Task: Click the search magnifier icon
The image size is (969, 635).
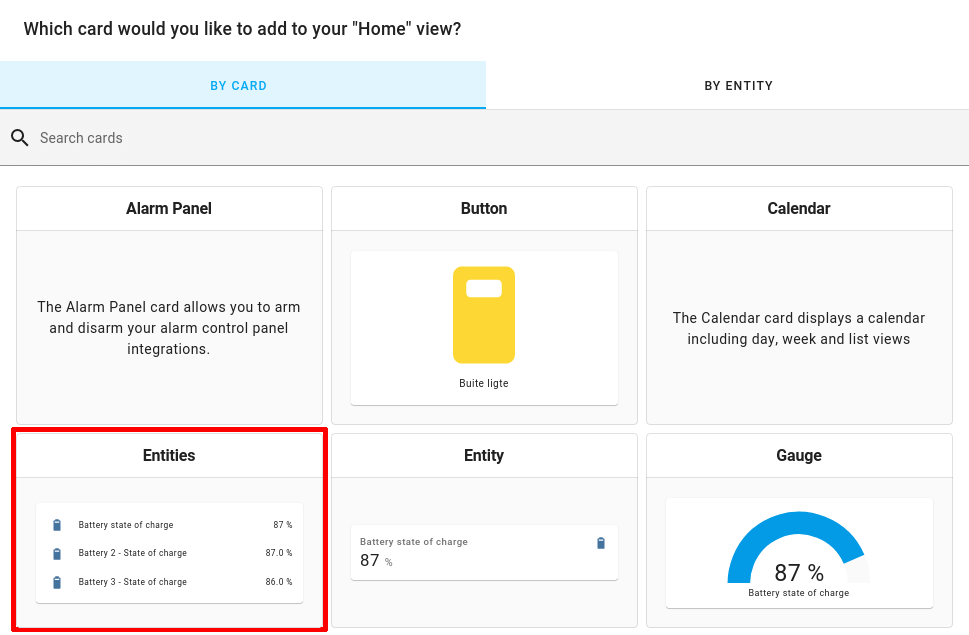Action: (x=20, y=137)
